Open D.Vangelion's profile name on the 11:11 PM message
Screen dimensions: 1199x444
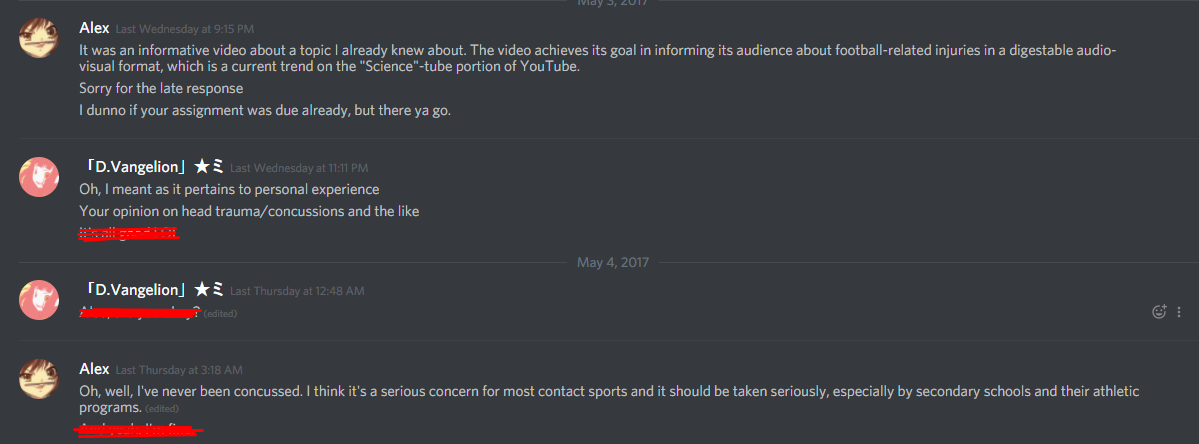(151, 167)
